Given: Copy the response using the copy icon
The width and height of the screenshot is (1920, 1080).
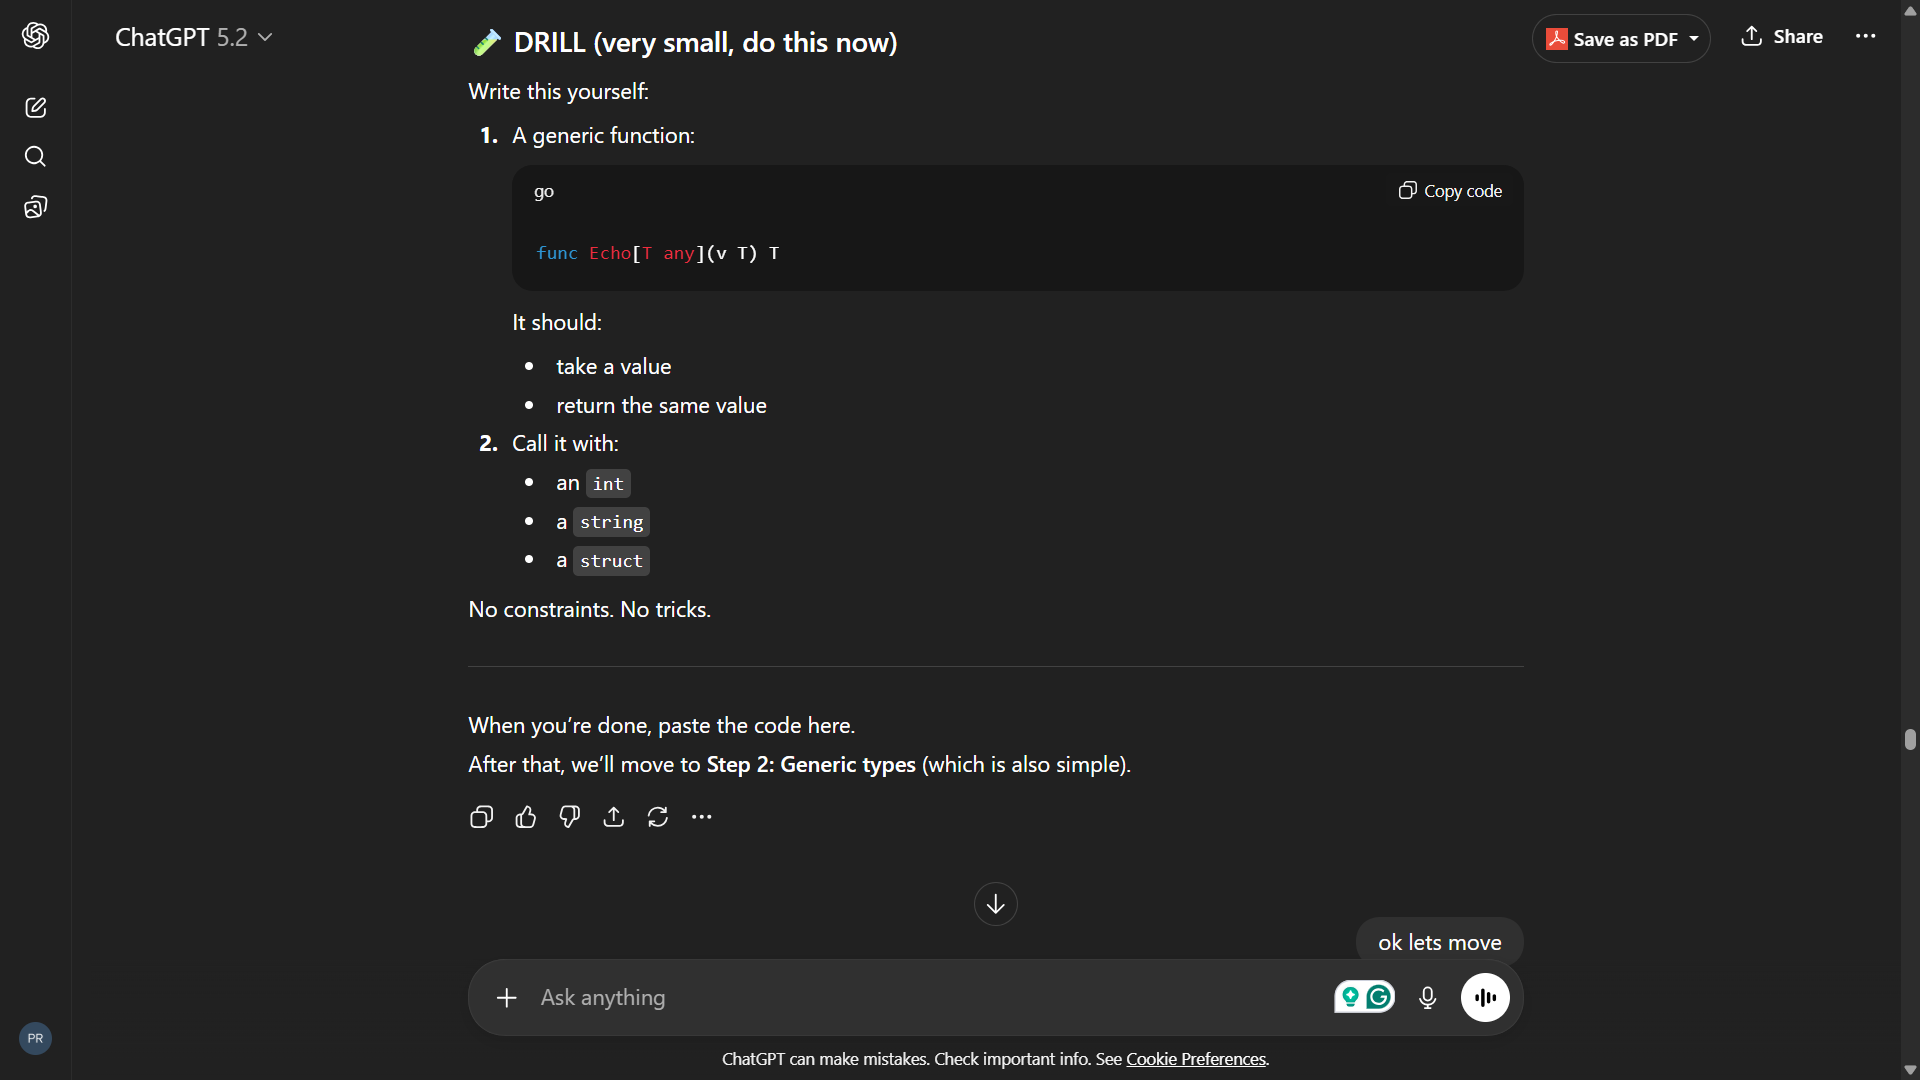Looking at the screenshot, I should pos(481,817).
